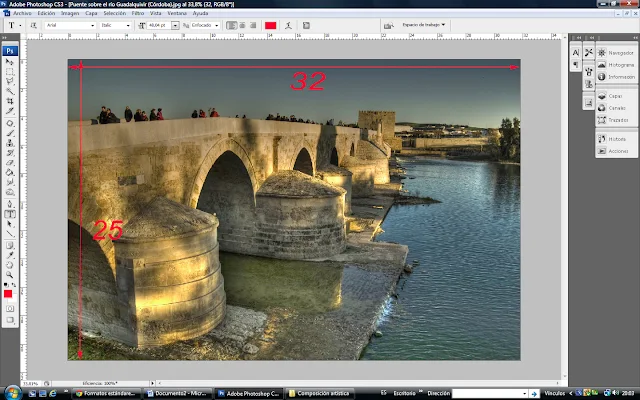Open the Edición menu
Viewport: 640px width, 400px height.
(46, 13)
